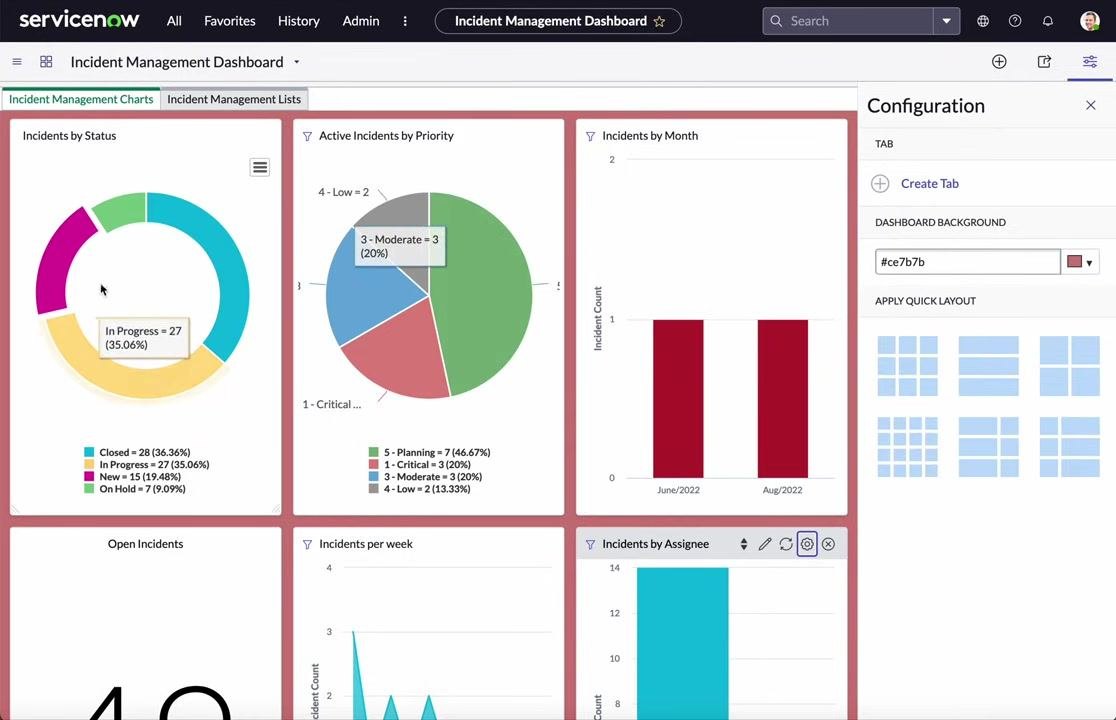Apply the four-column grid quick layout
1116x720 pixels.
pyautogui.click(x=907, y=447)
